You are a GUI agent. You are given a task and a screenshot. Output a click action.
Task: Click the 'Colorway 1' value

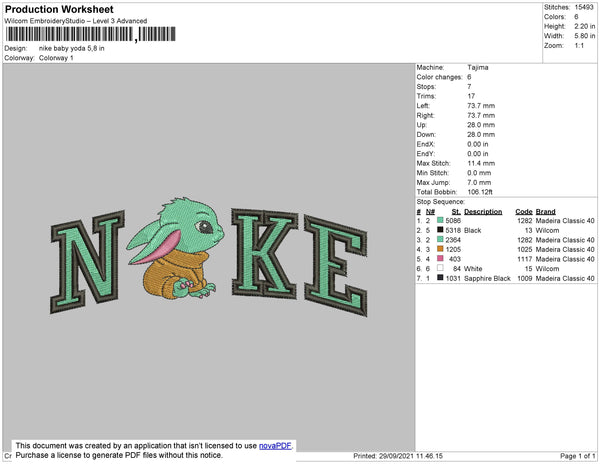click(56, 58)
